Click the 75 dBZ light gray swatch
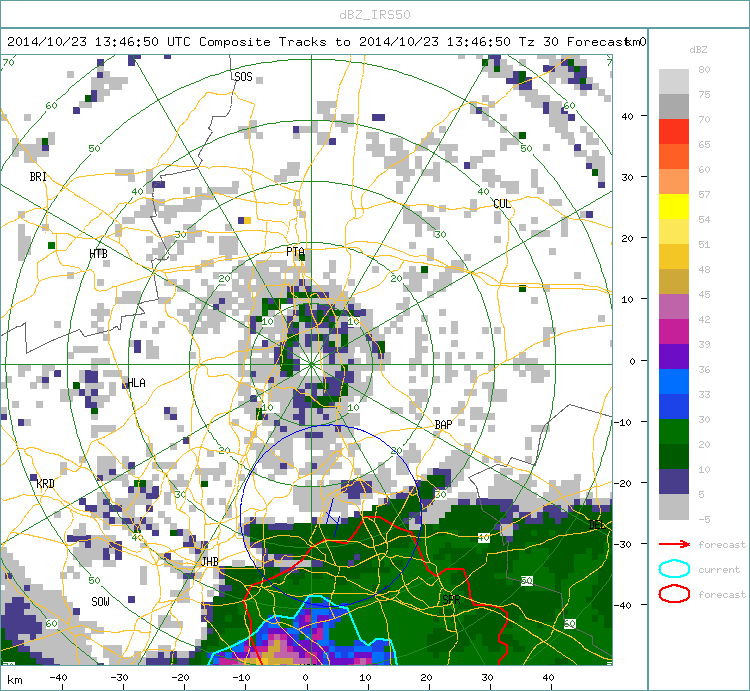The width and height of the screenshot is (750, 691). [674, 81]
